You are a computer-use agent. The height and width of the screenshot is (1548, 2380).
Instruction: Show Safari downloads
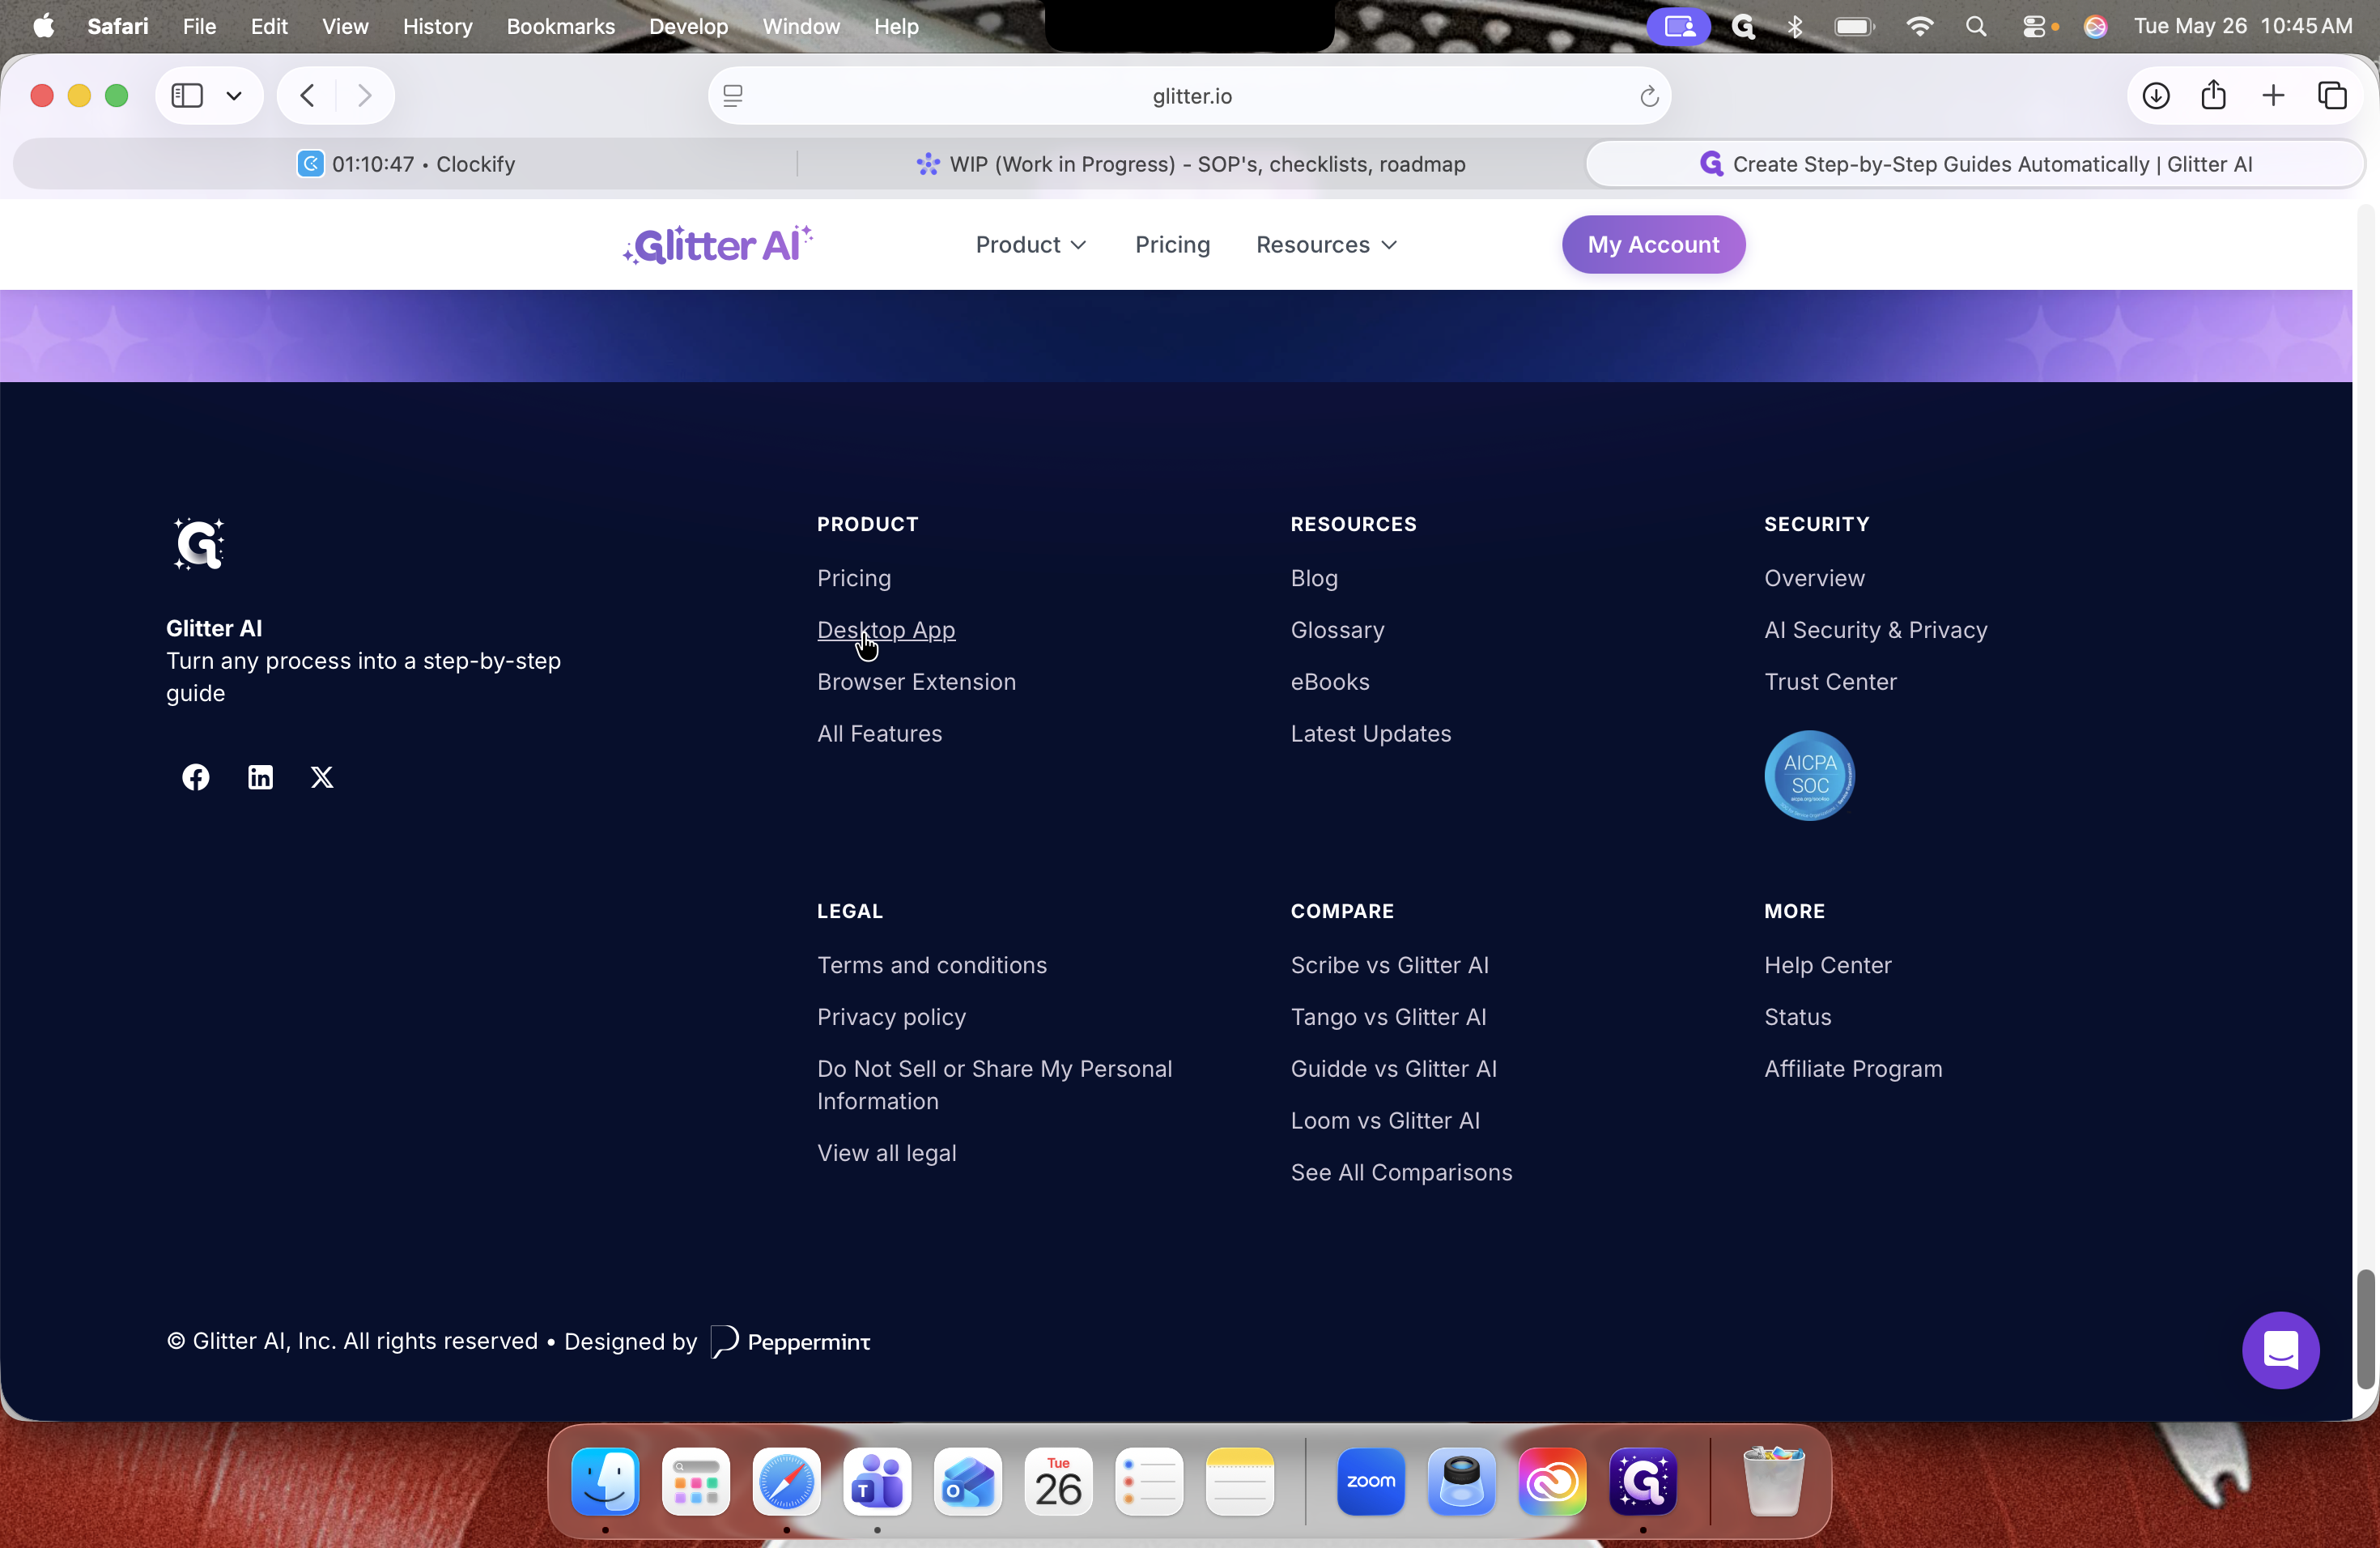[x=2156, y=96]
